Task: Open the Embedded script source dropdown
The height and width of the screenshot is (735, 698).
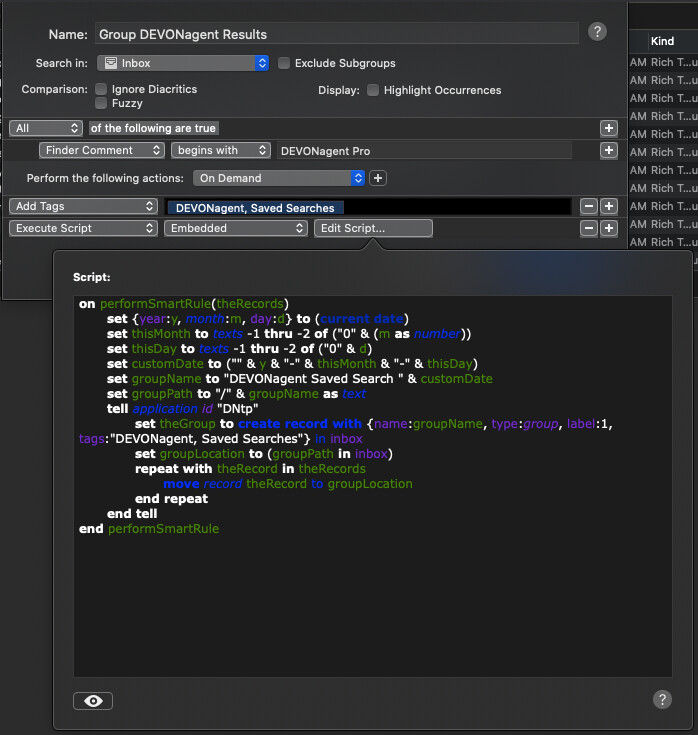Action: pyautogui.click(x=236, y=228)
